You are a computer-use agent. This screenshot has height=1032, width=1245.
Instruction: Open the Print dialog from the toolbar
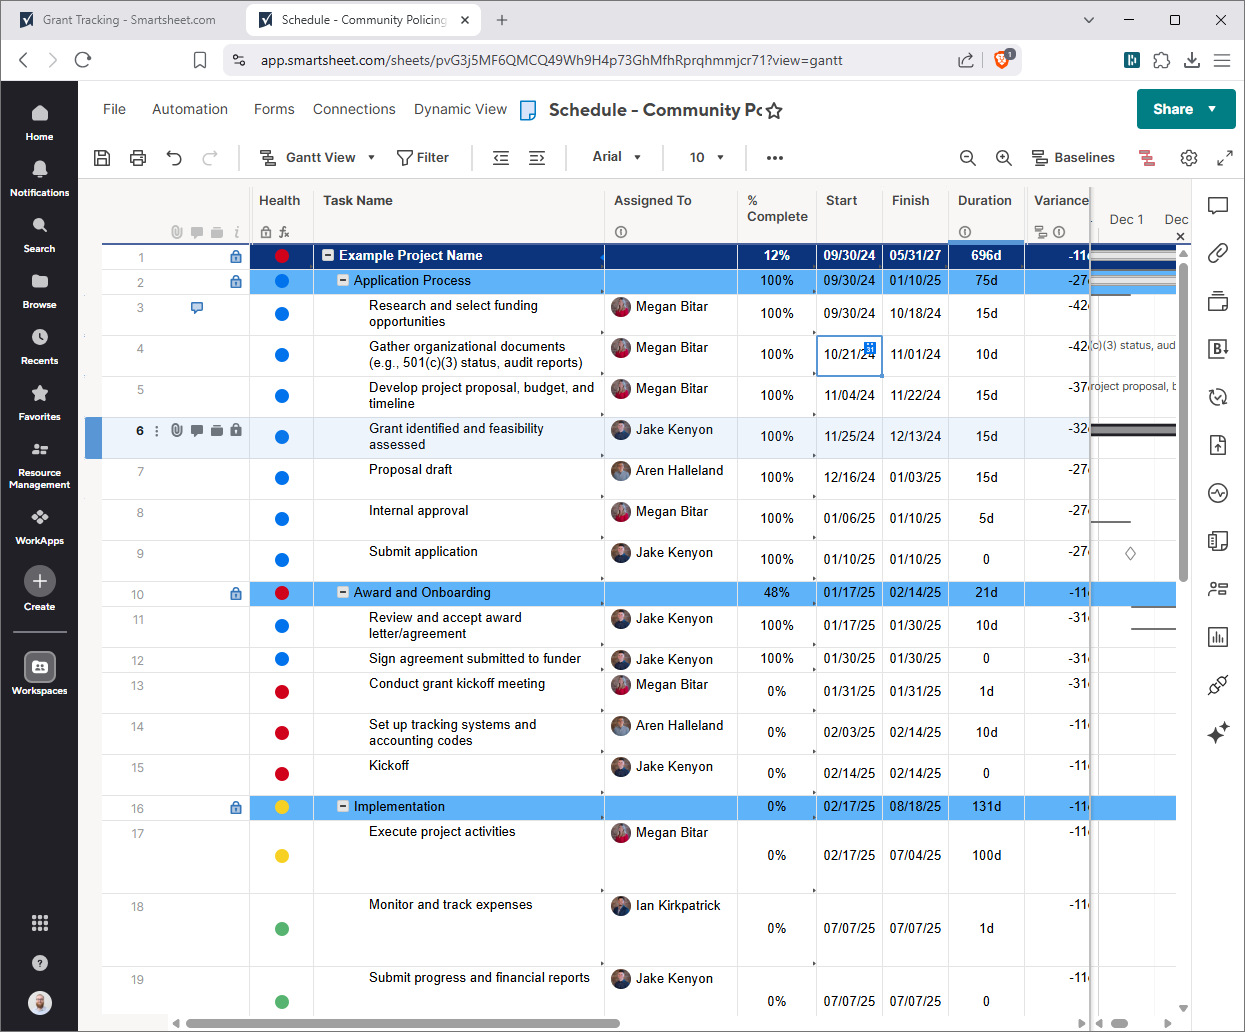tap(137, 157)
